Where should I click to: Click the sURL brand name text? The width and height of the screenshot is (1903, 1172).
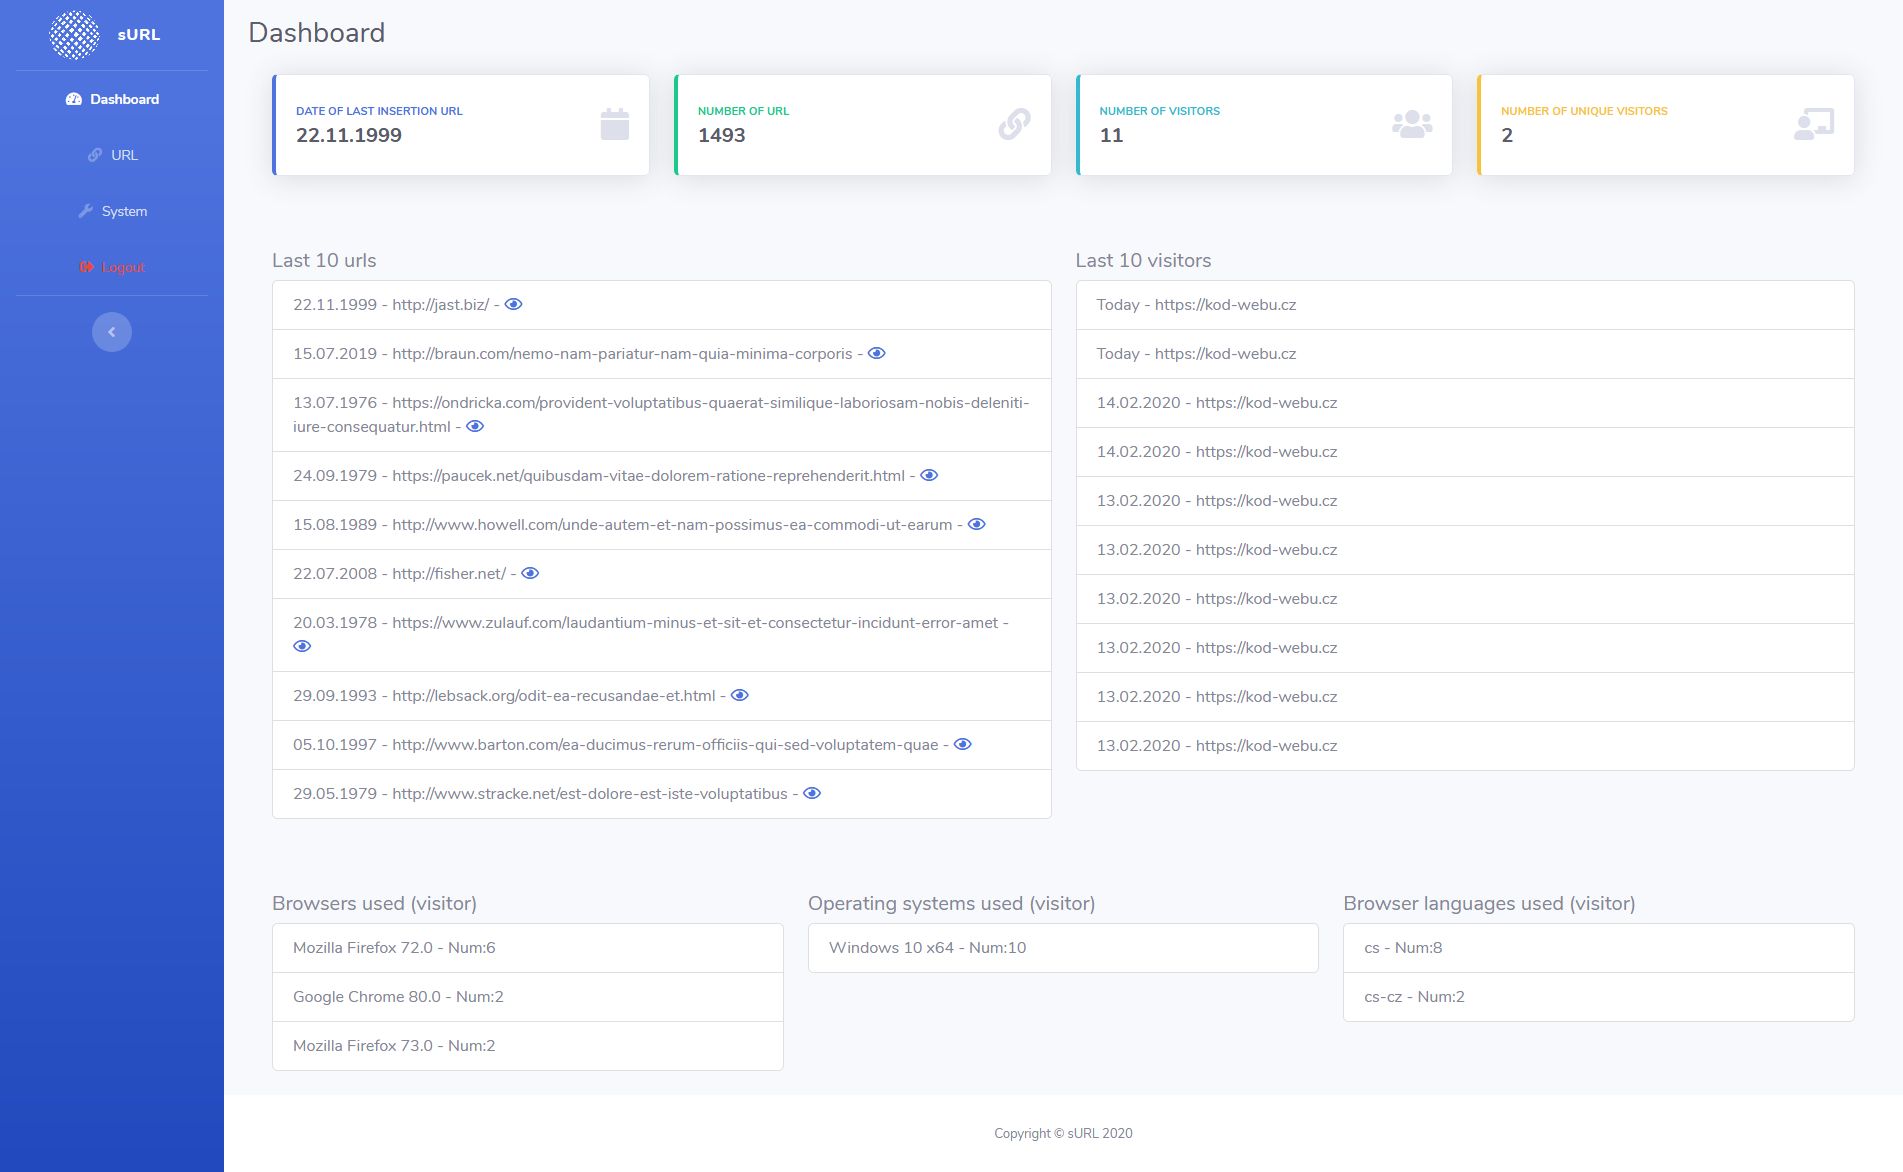[x=139, y=35]
